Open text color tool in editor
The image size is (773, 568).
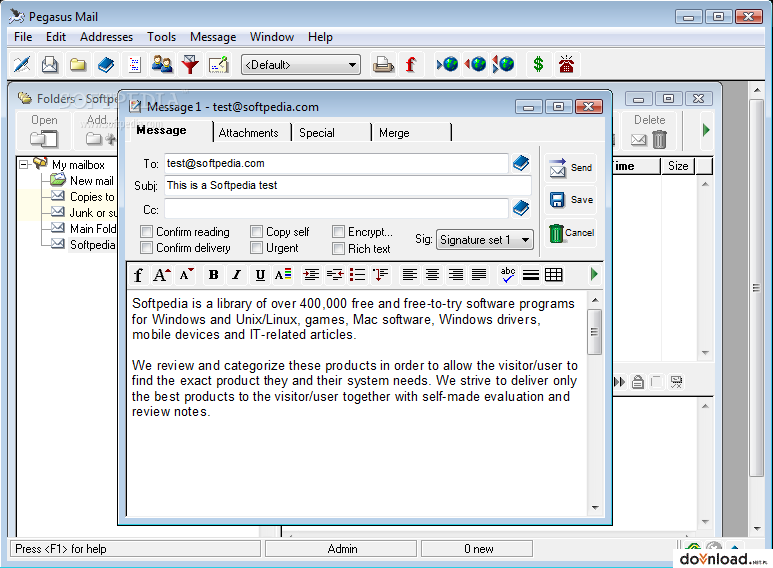point(283,275)
